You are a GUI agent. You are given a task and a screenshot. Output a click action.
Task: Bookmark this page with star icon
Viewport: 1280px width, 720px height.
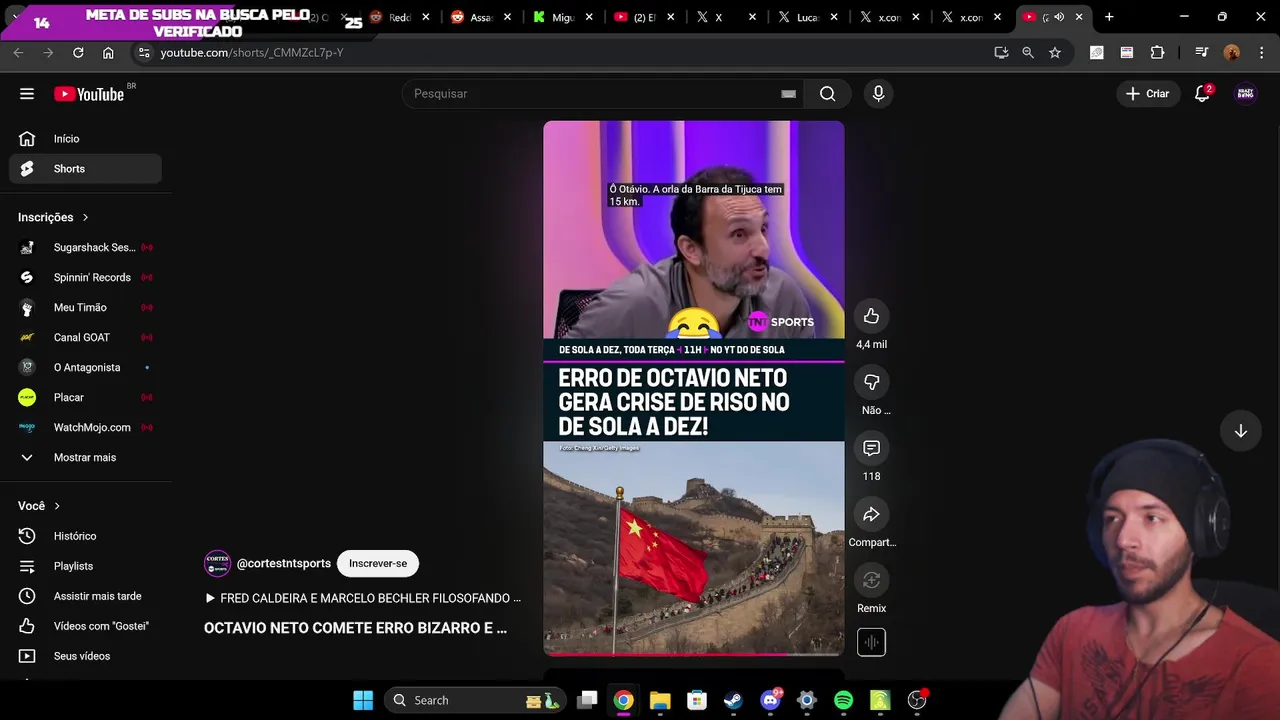1054,52
